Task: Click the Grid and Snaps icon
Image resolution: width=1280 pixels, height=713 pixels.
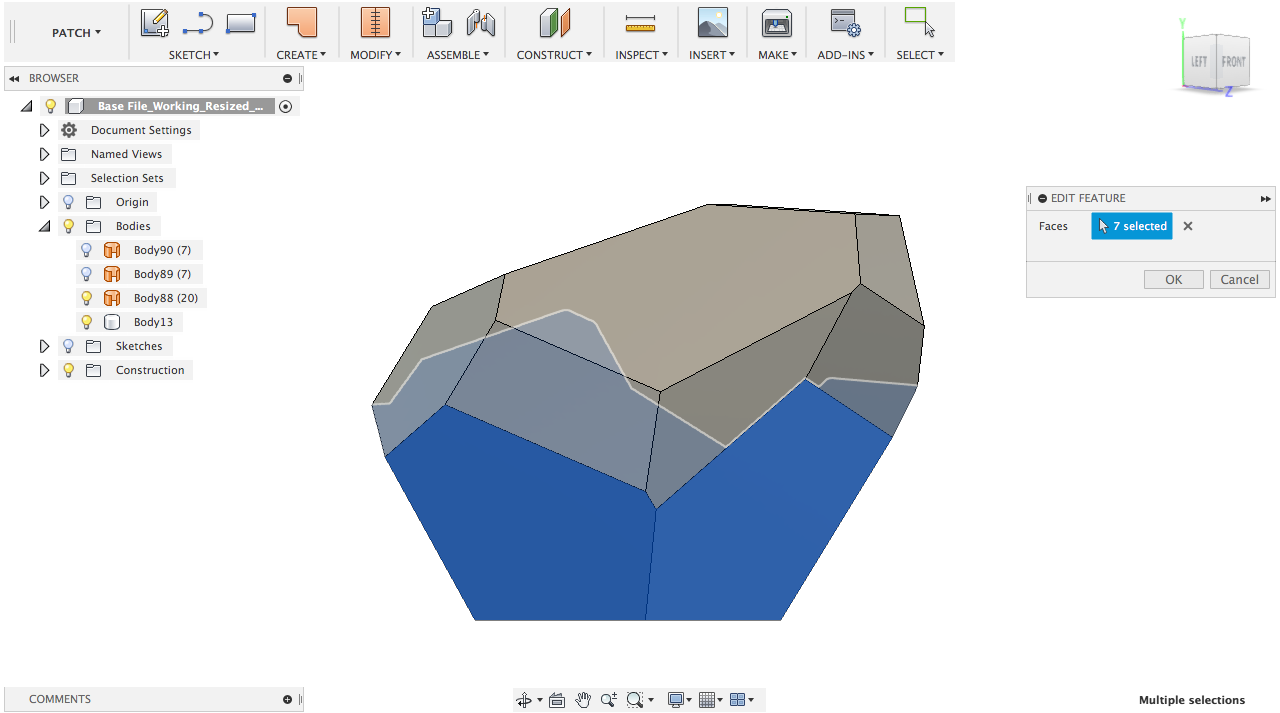Action: pyautogui.click(x=707, y=700)
